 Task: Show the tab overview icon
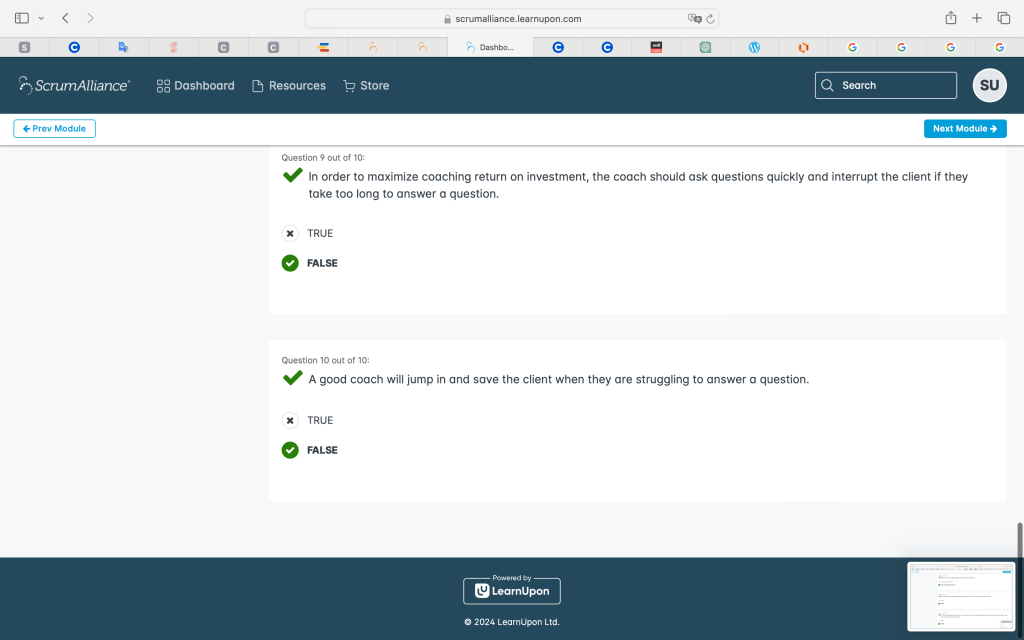(x=1003, y=18)
